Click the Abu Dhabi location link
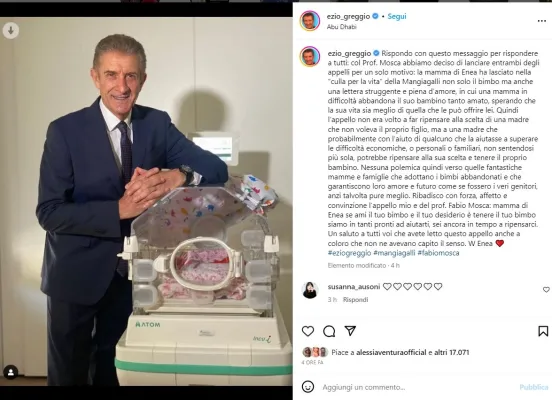Image resolution: width=552 pixels, height=400 pixels. [x=341, y=27]
